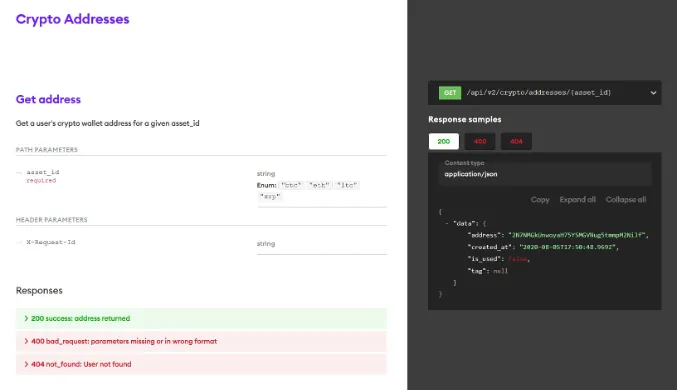Click the Responses heading
Screen dimensions: 678x390
39,291
